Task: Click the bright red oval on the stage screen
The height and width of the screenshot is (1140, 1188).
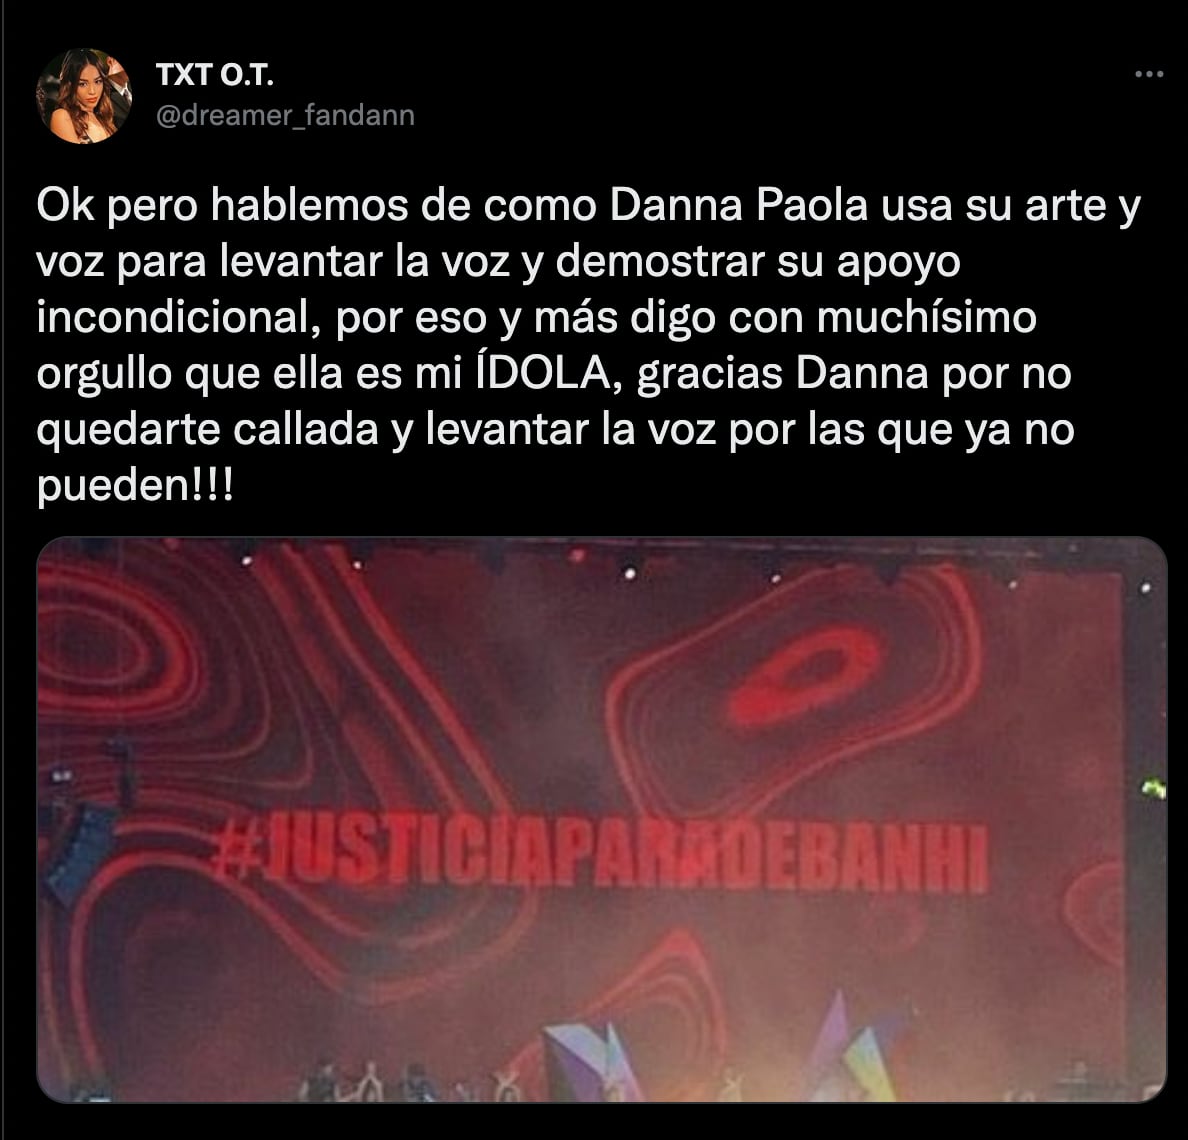Action: [805, 674]
